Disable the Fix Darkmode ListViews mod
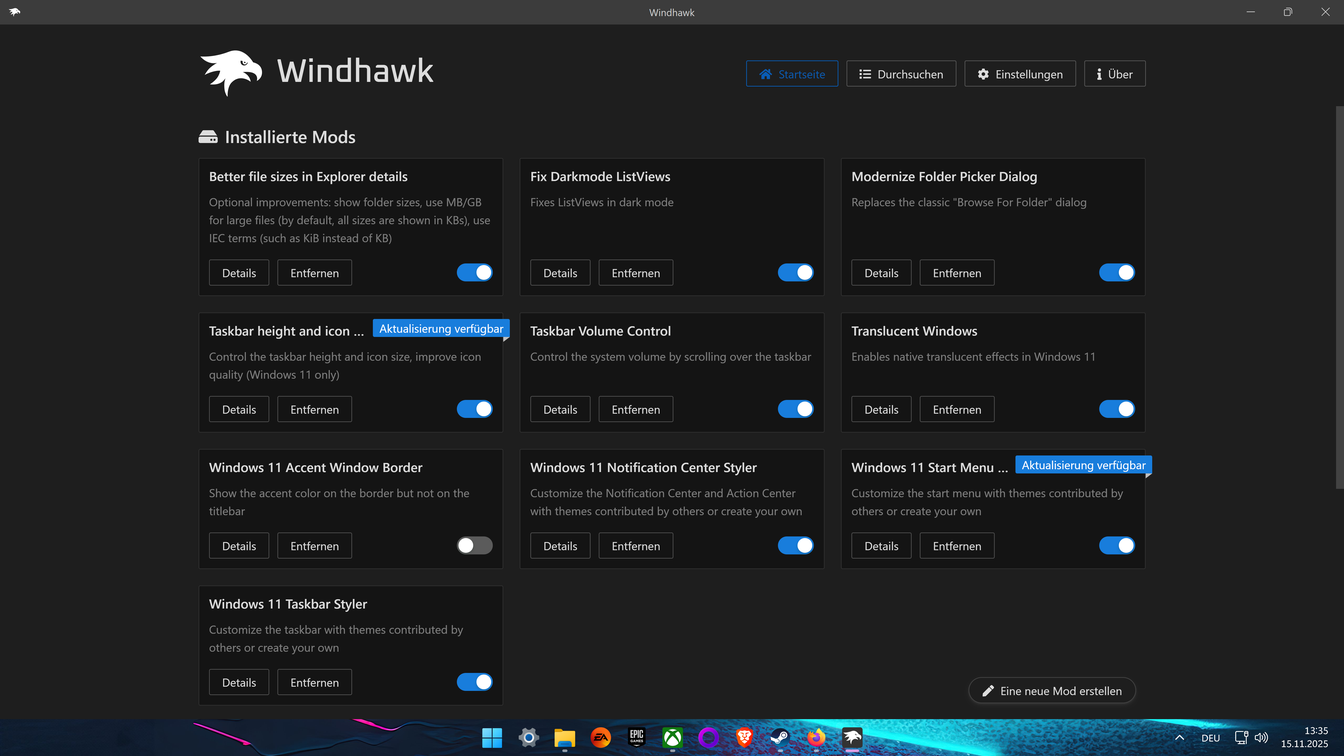 (795, 273)
